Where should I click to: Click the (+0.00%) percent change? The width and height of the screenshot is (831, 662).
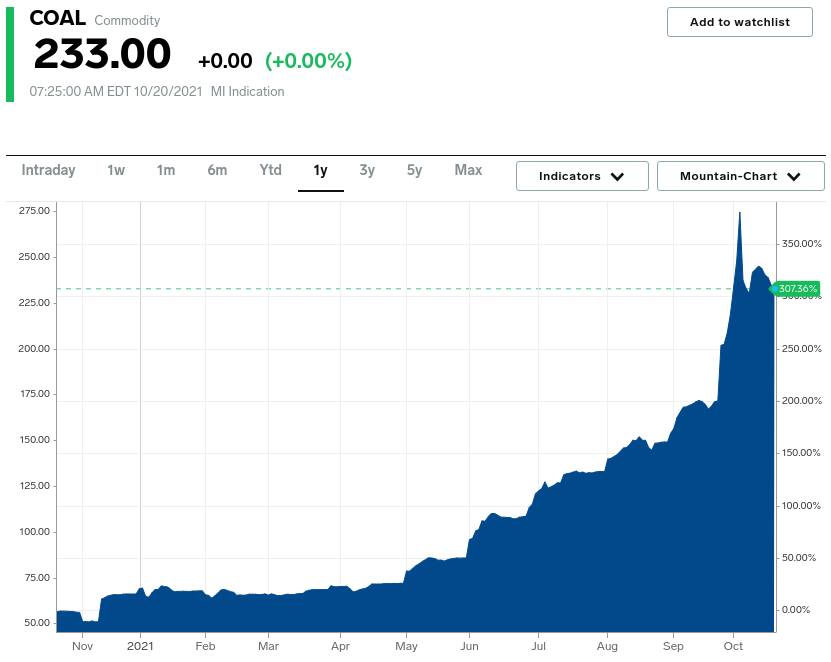308,61
